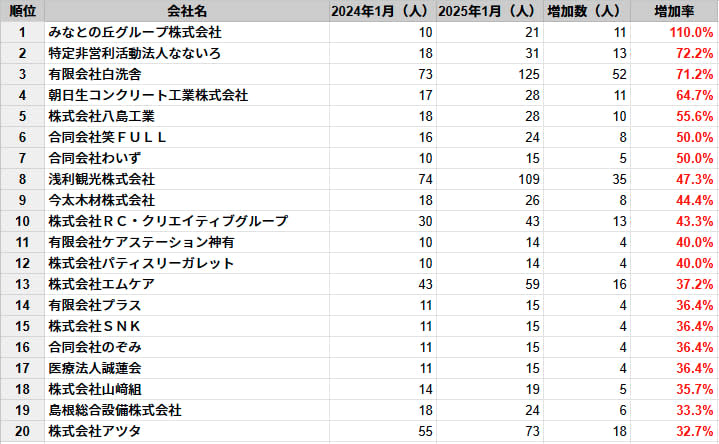This screenshot has width=719, height=444.
Task: Select company cell 有限会社白洗舎
Action: pyautogui.click(x=95, y=74)
